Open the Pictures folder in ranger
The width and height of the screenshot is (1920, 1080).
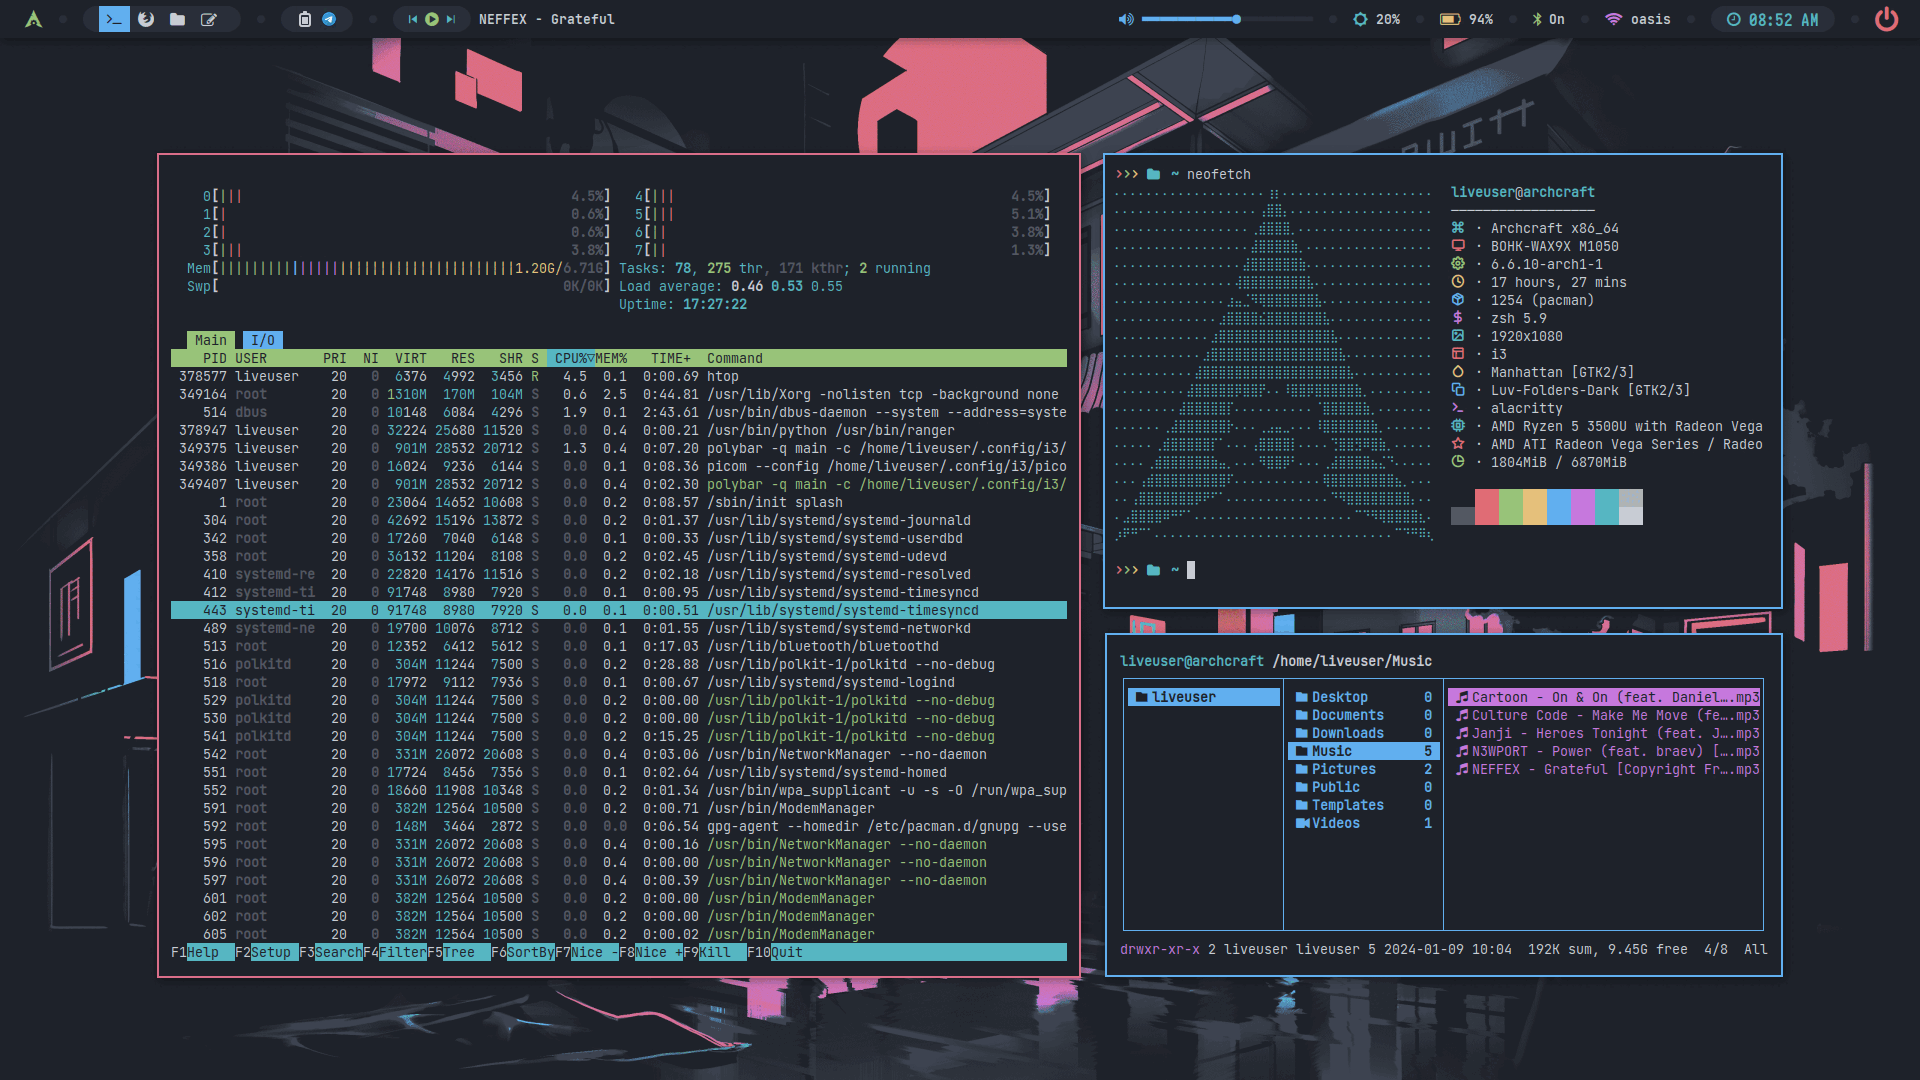pos(1343,769)
